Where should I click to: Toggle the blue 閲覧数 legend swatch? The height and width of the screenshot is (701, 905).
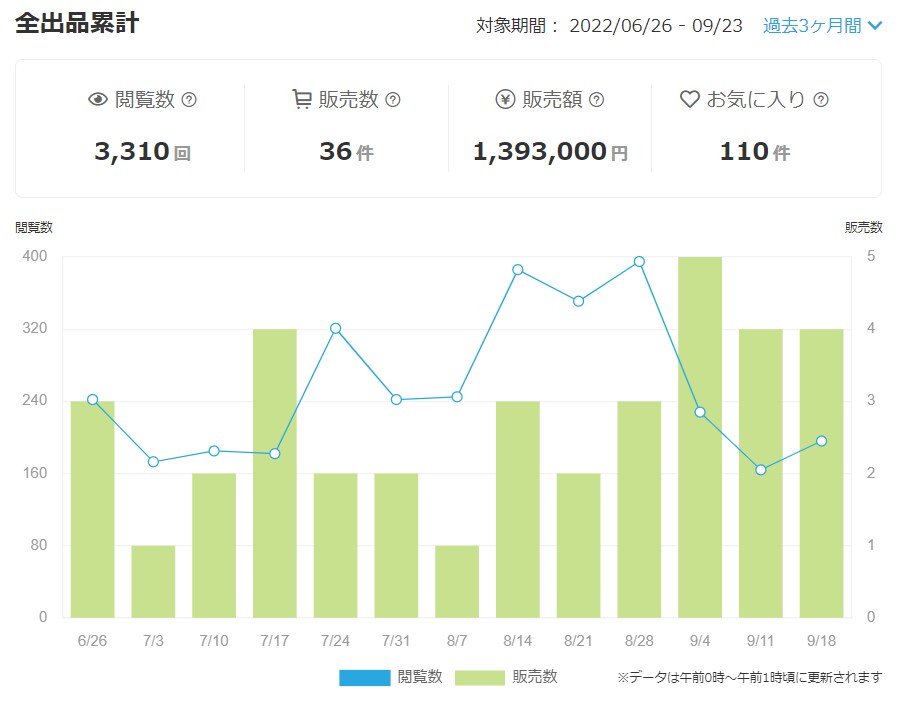365,677
